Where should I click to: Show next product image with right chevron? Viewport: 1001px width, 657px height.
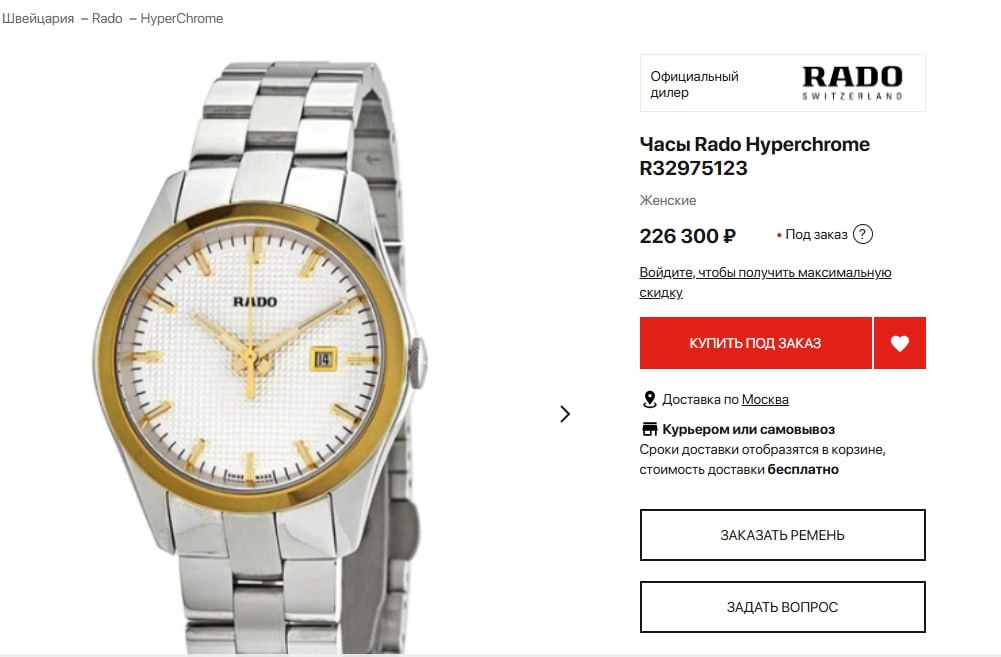point(565,414)
